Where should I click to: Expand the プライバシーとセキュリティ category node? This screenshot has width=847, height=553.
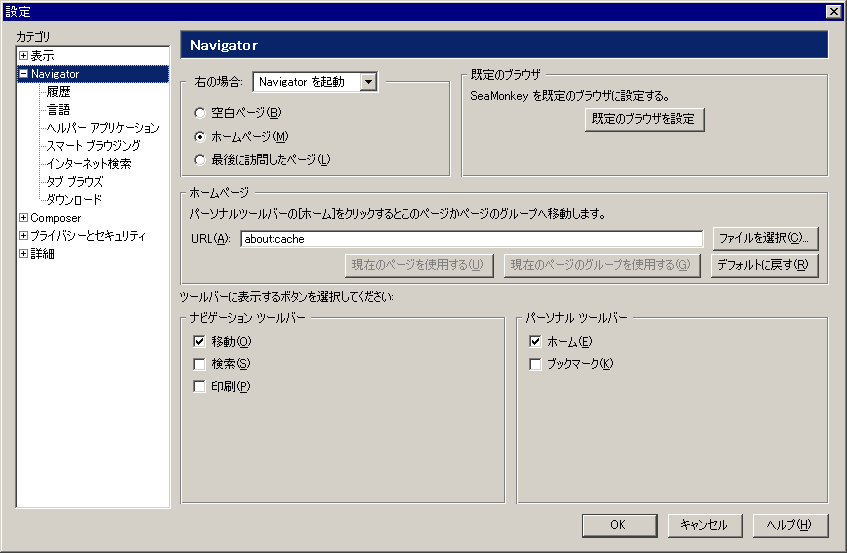pyautogui.click(x=23, y=235)
